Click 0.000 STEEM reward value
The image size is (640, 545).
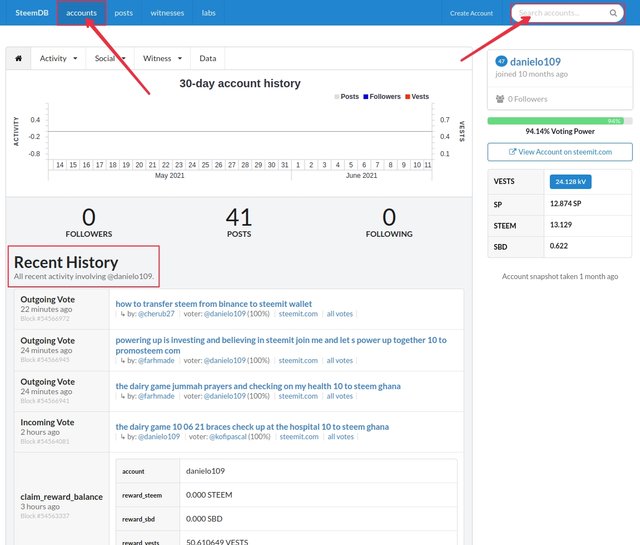pyautogui.click(x=209, y=495)
